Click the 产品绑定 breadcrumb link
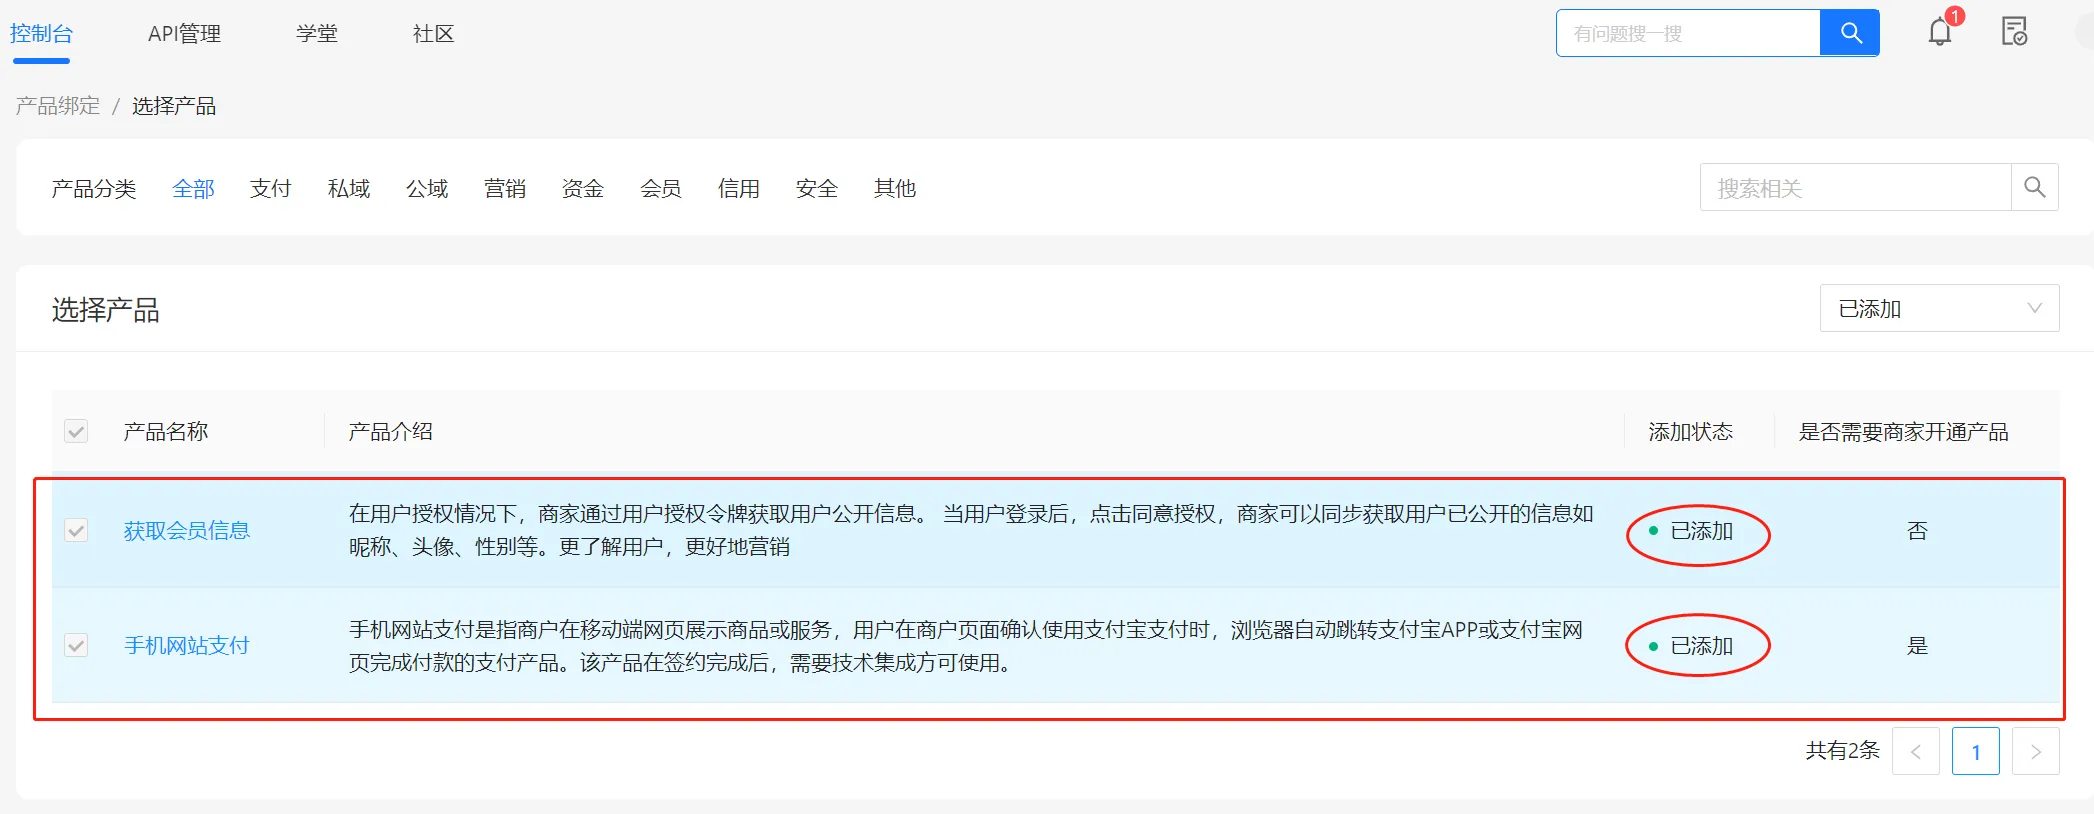 (x=58, y=106)
